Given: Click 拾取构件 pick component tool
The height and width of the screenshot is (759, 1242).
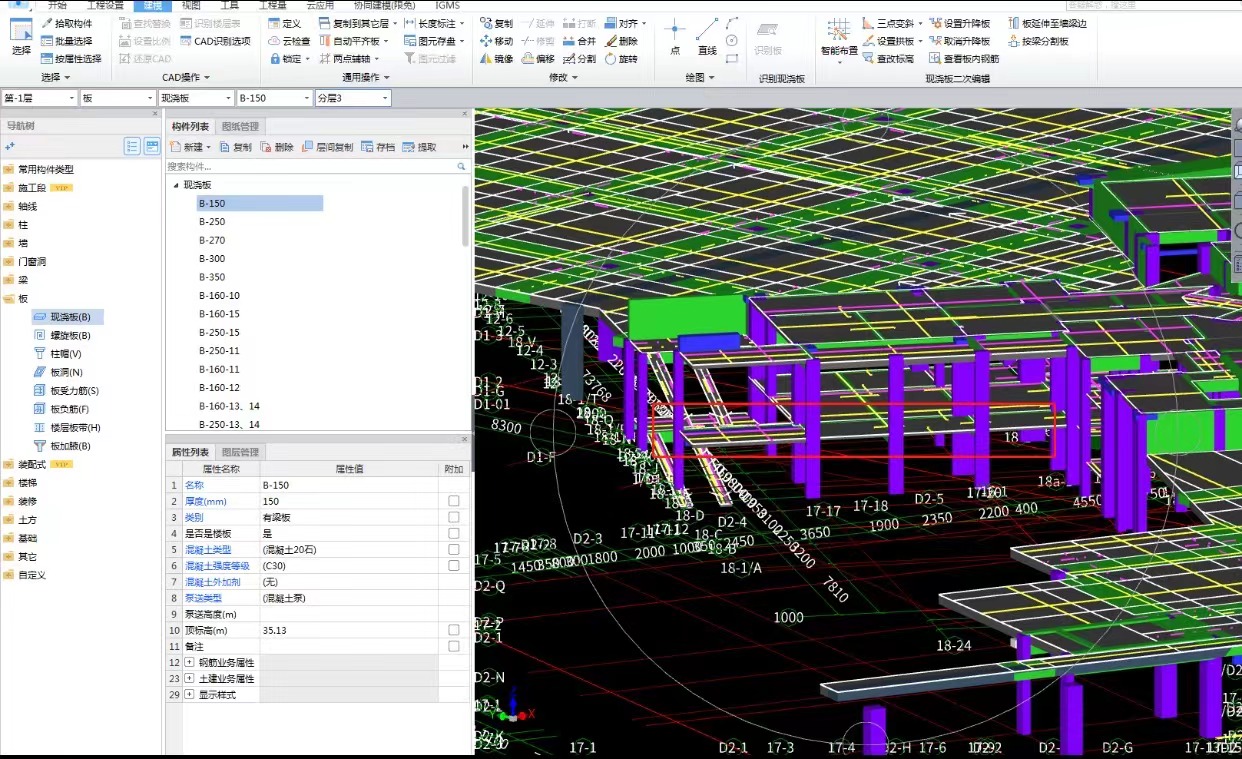Looking at the screenshot, I should [66, 23].
